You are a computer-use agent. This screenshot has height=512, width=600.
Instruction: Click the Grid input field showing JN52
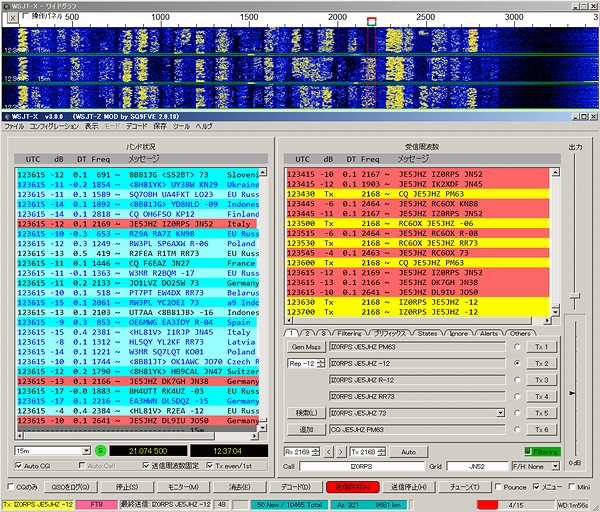477,466
